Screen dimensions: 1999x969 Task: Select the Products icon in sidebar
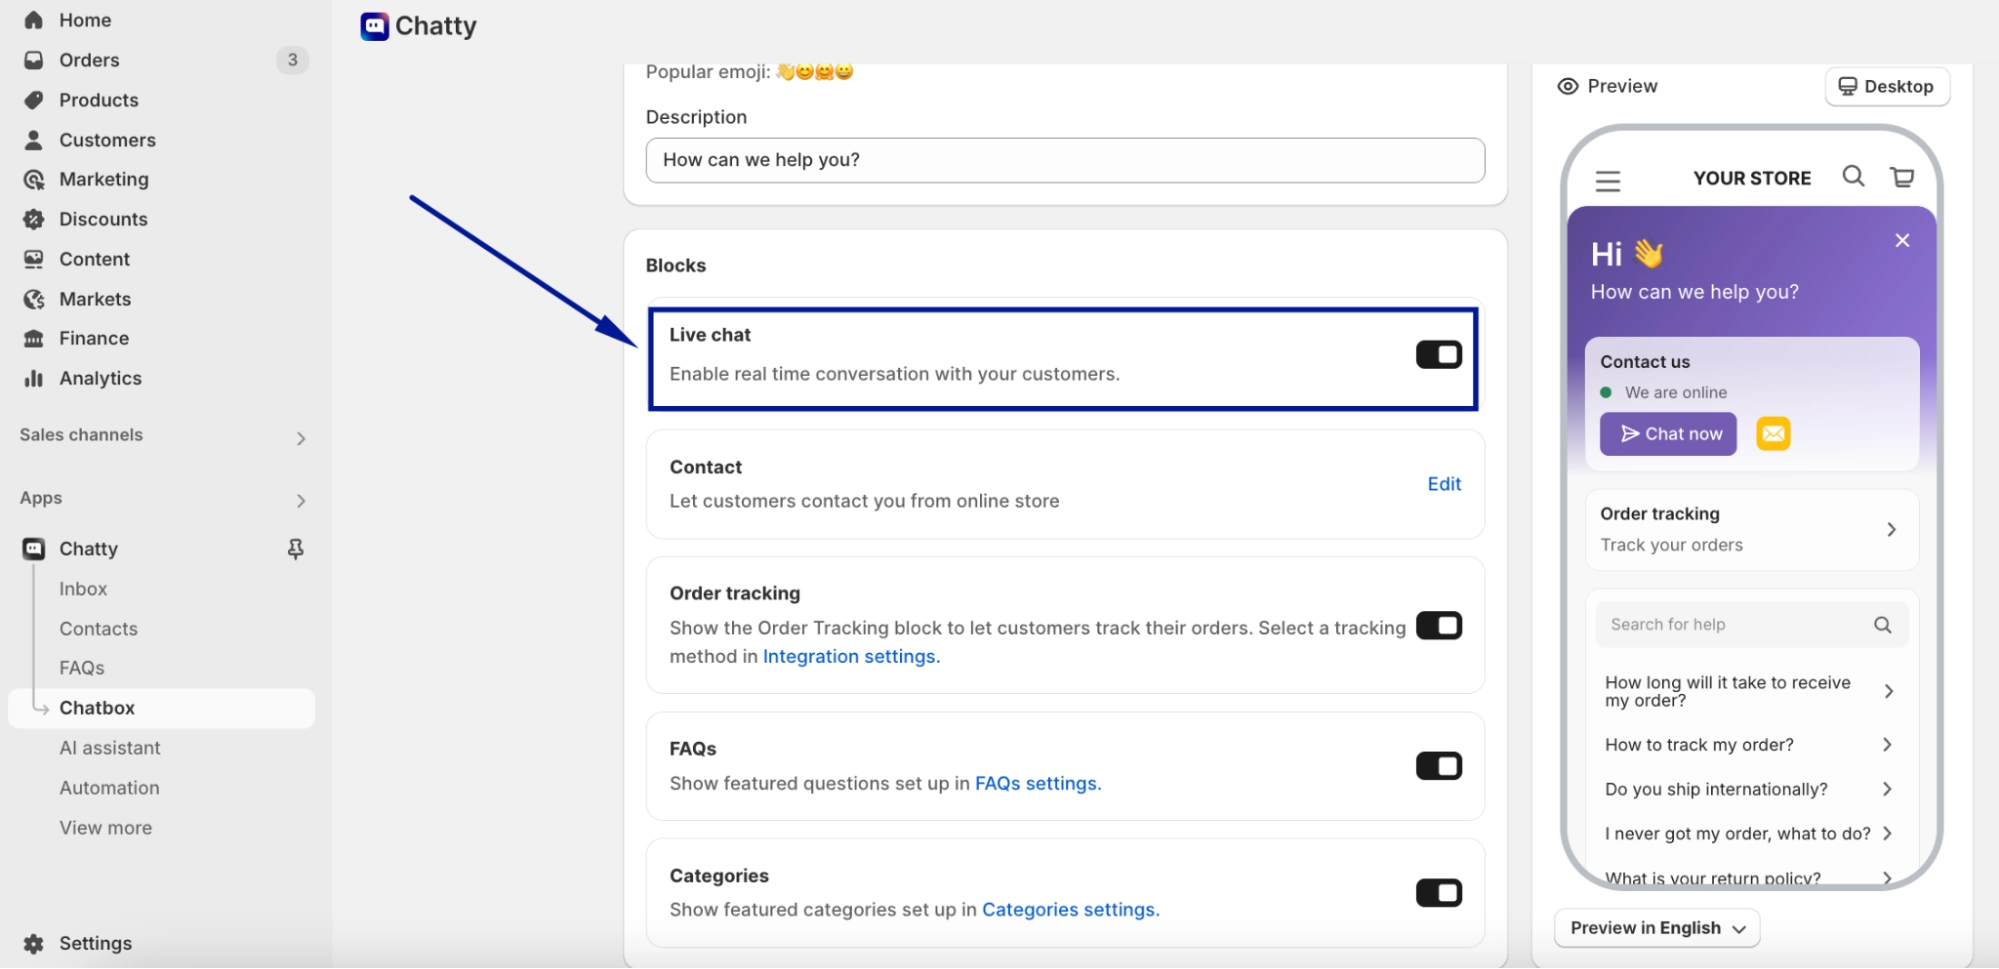(x=34, y=99)
